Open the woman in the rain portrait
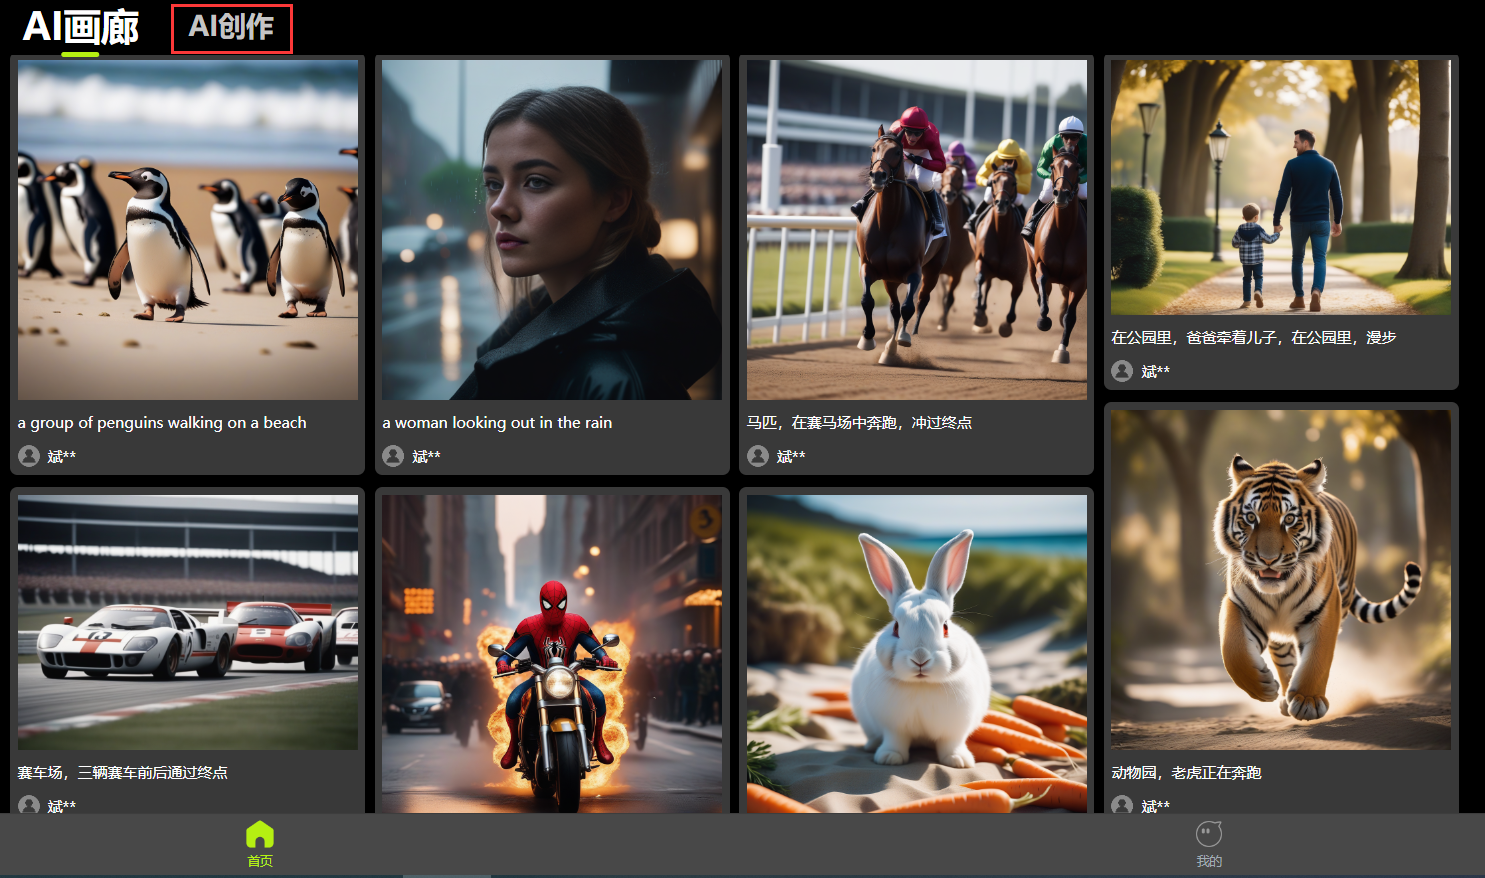The image size is (1485, 878). (x=552, y=230)
